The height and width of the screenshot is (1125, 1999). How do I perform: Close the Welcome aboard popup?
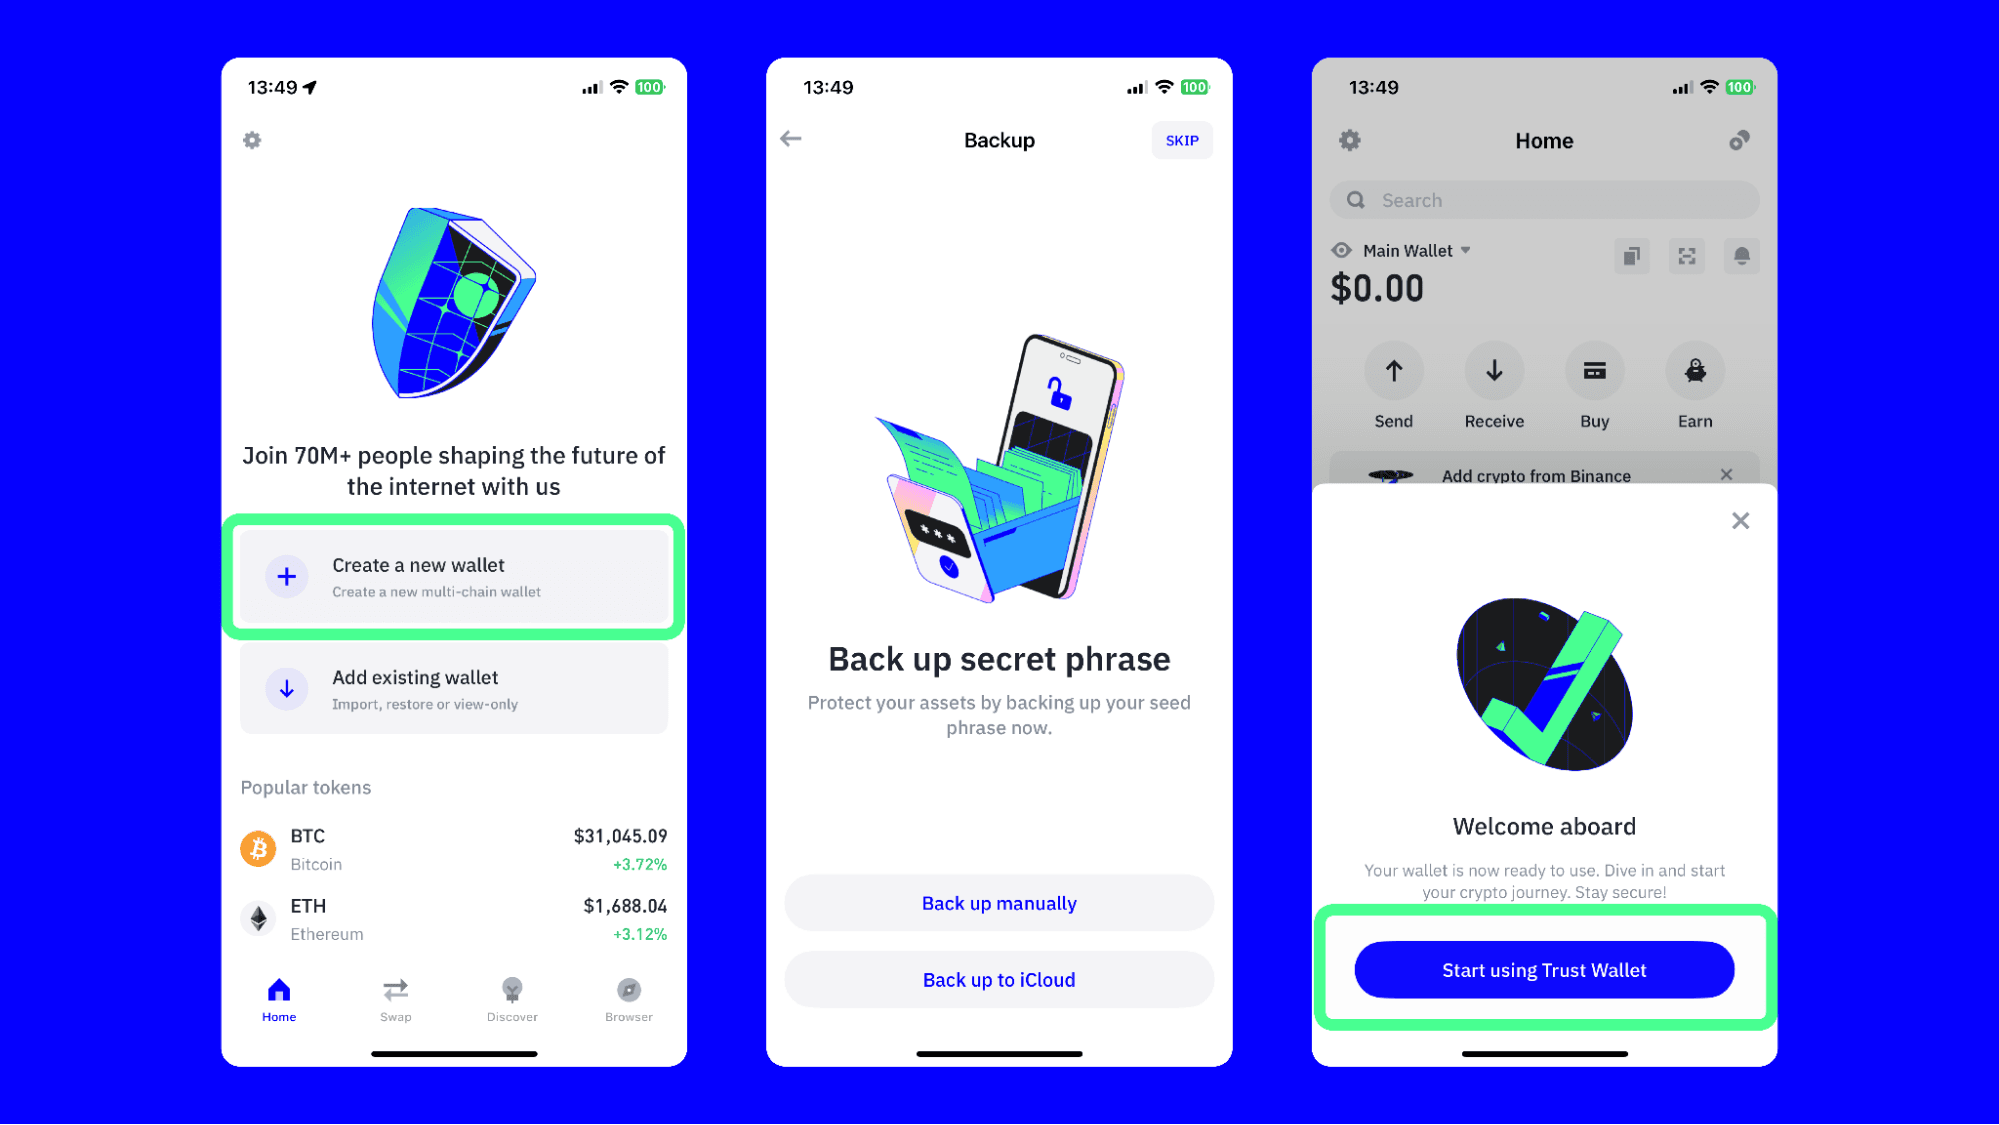[x=1741, y=521]
